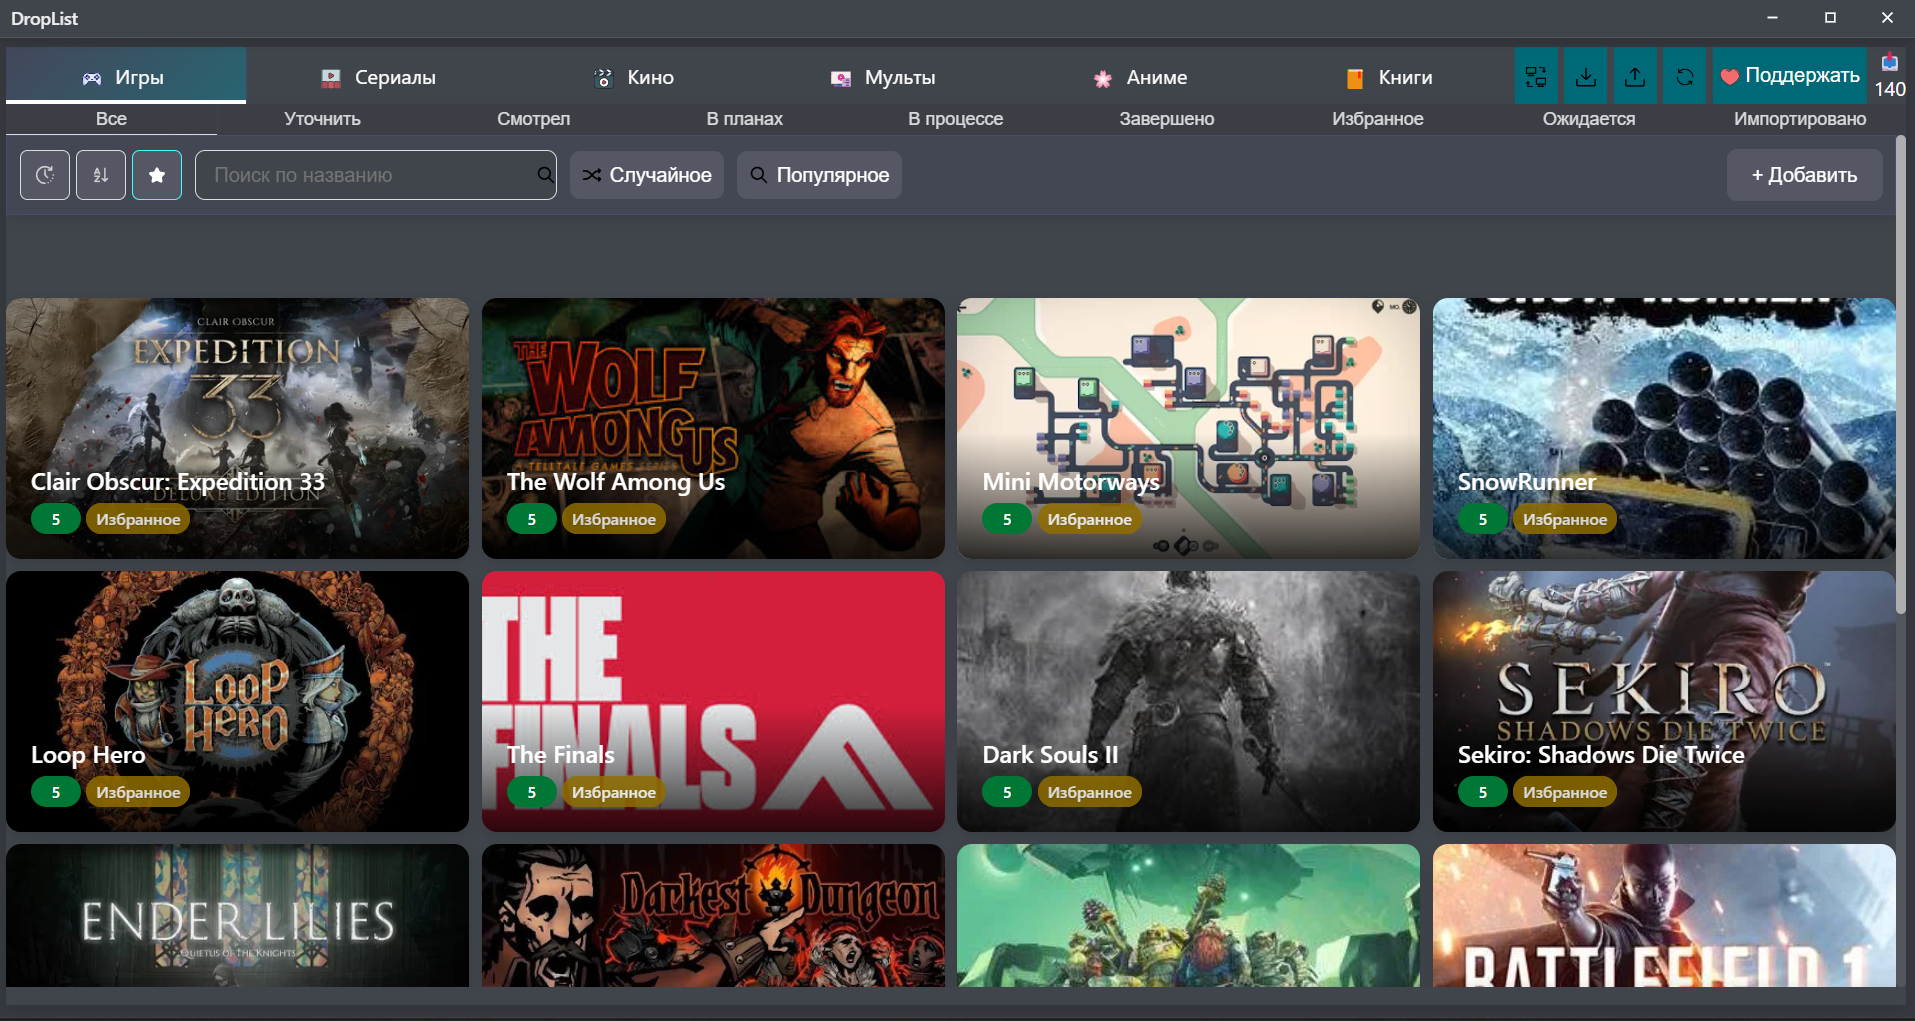Click the download/import arrow icon
The height and width of the screenshot is (1021, 1915).
coord(1586,76)
